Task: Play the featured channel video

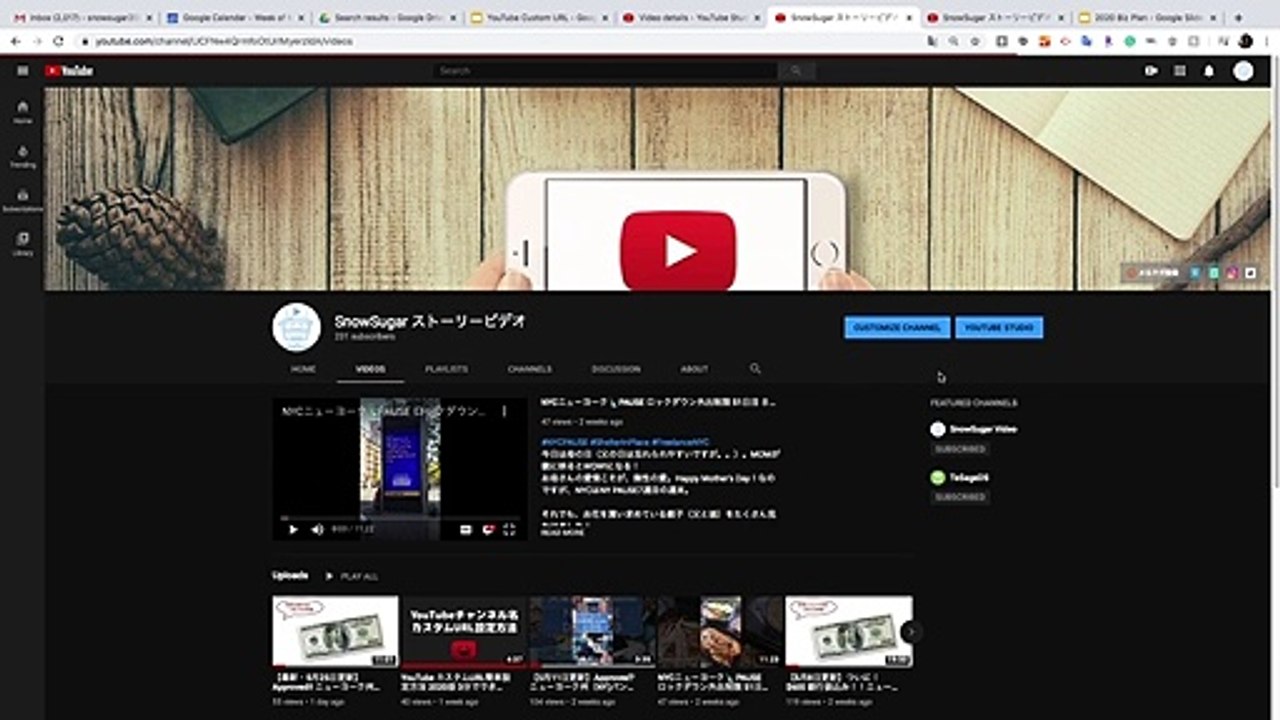Action: tap(293, 529)
